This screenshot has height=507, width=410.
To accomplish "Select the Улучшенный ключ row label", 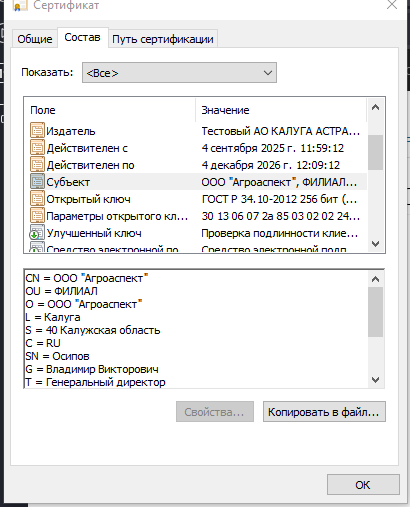I will (x=94, y=233).
